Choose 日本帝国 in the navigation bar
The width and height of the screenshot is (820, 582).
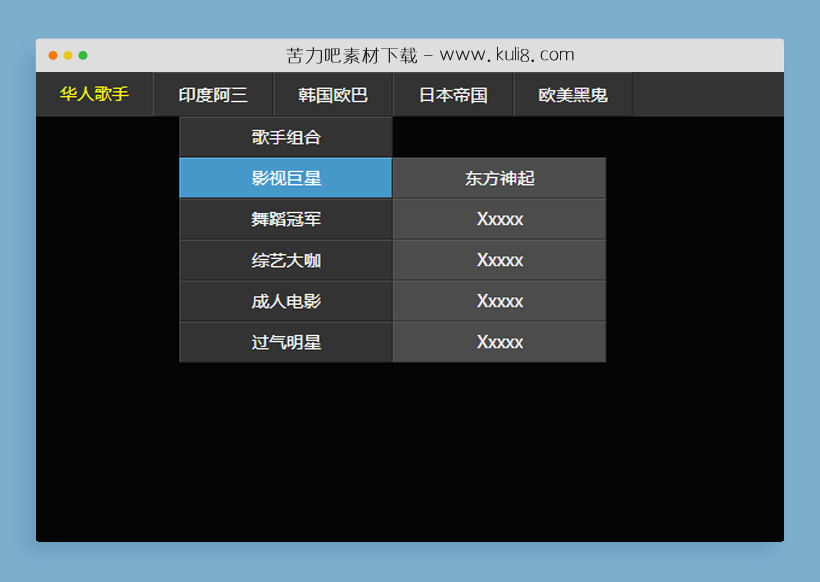(x=453, y=95)
